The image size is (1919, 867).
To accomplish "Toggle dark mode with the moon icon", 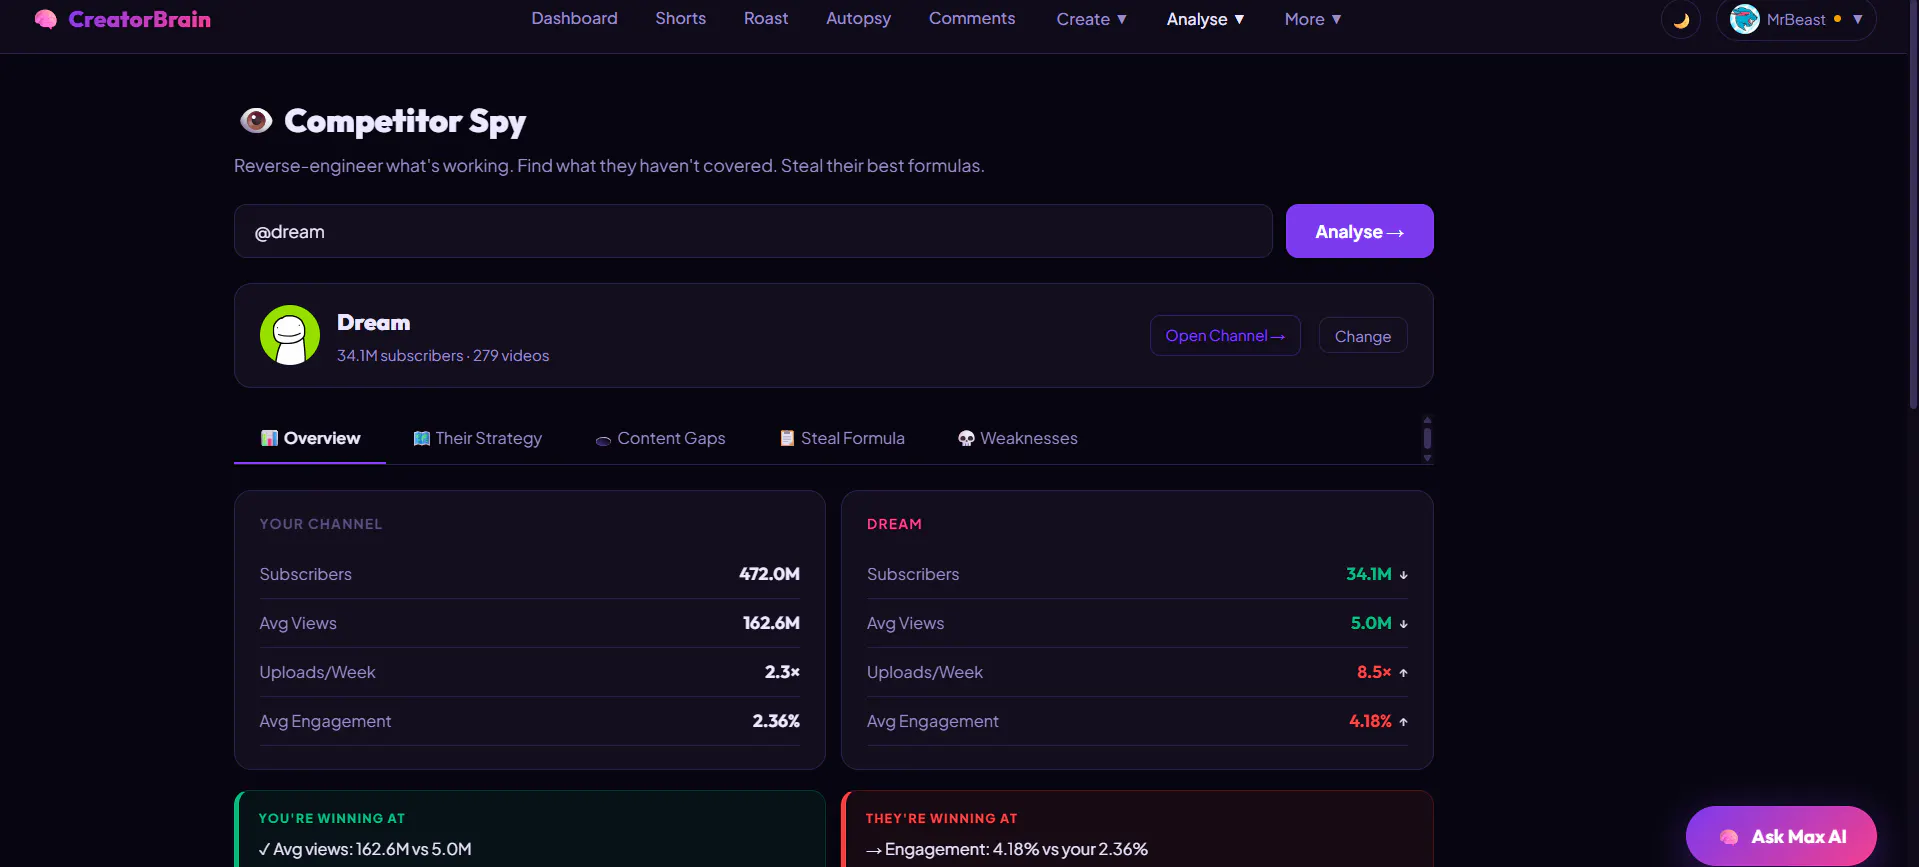I will click(x=1681, y=20).
